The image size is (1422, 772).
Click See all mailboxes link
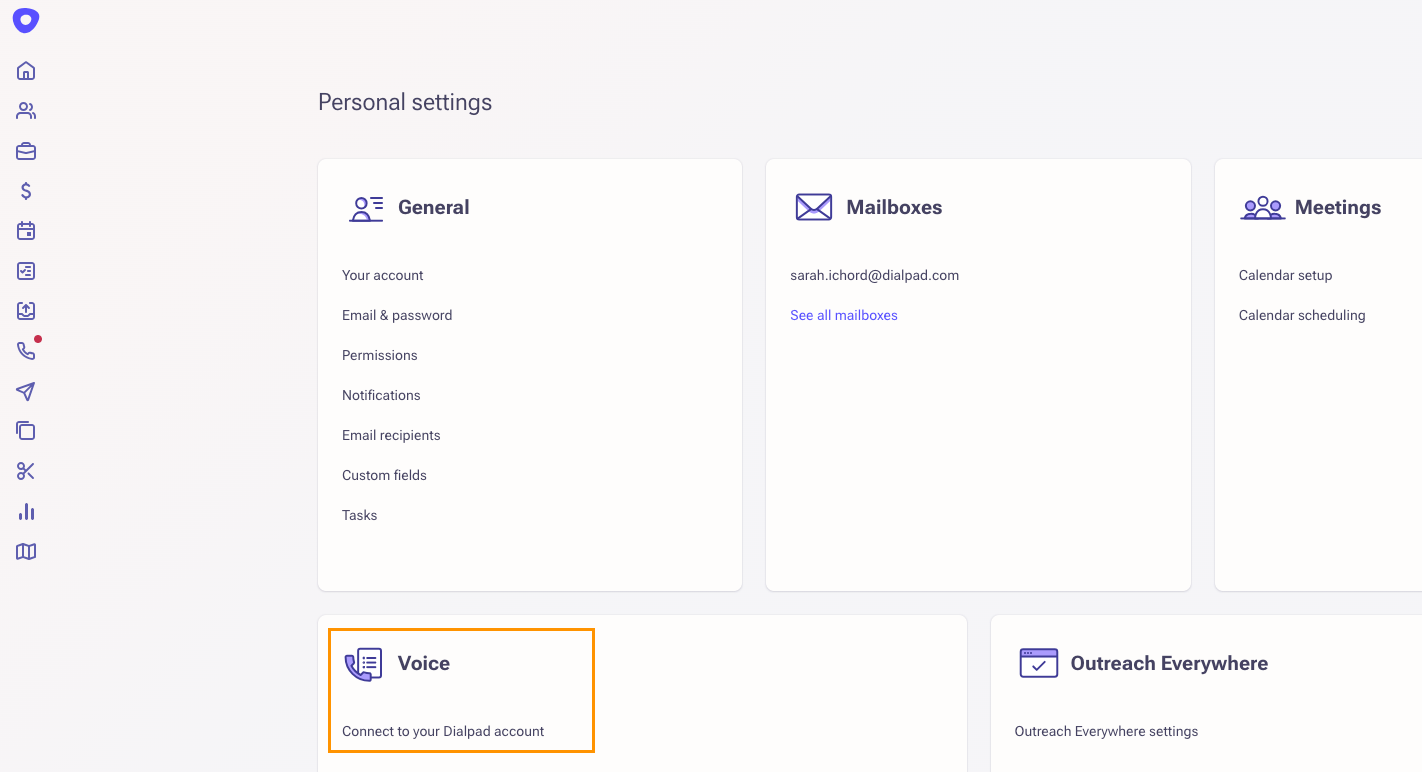[x=844, y=315]
